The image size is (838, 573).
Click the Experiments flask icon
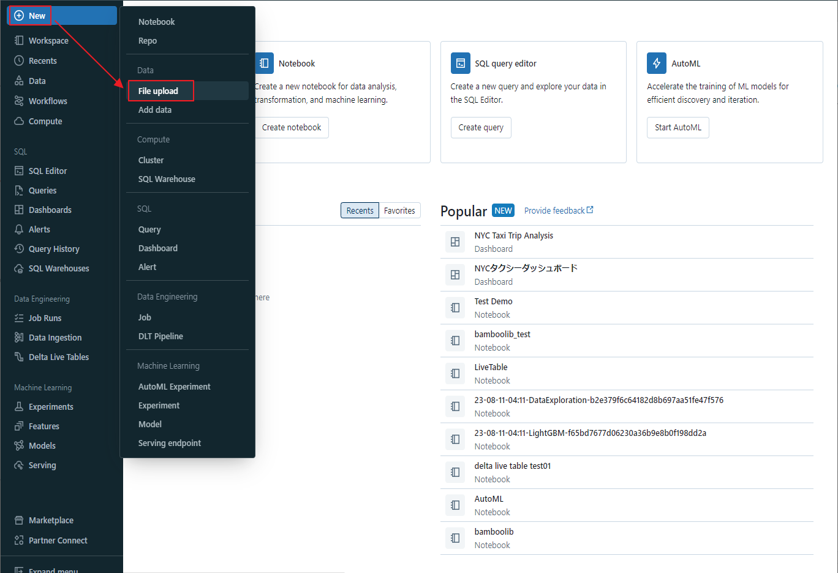point(19,407)
